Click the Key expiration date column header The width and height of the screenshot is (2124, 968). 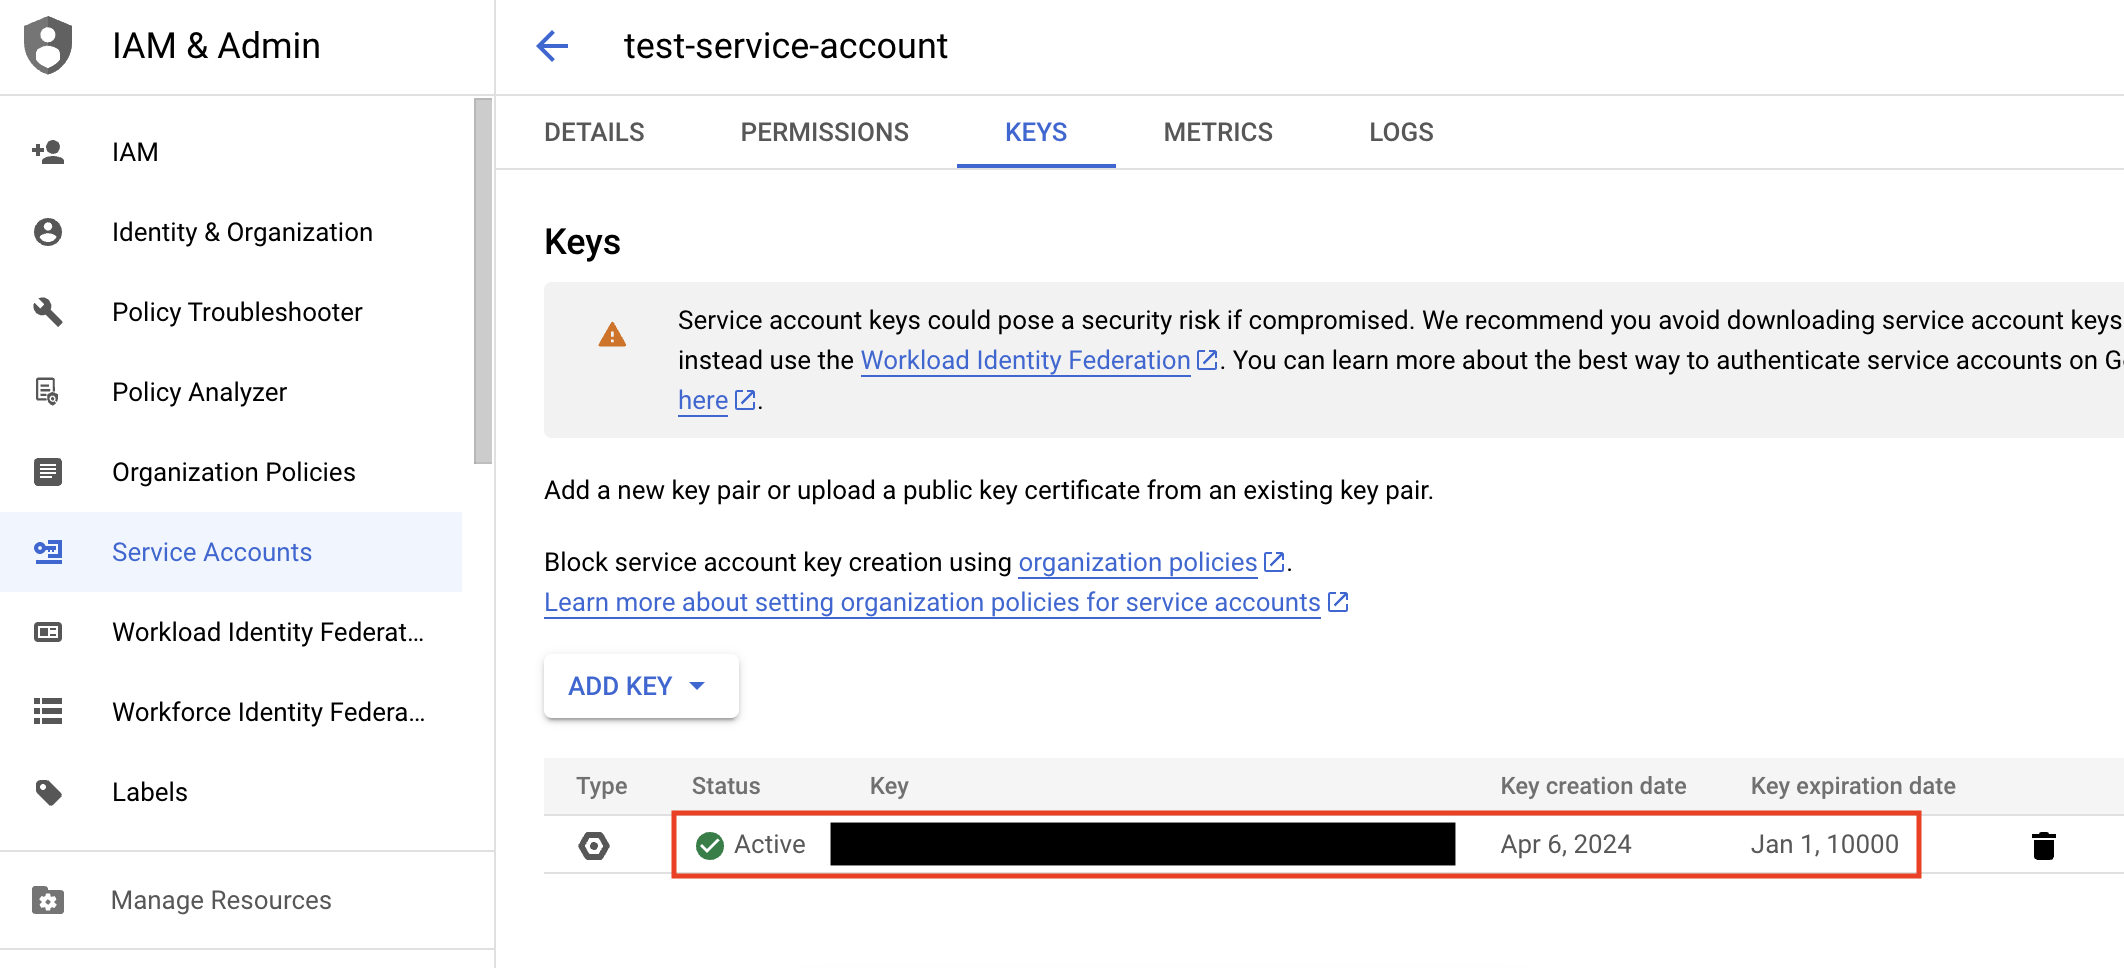tap(1853, 786)
